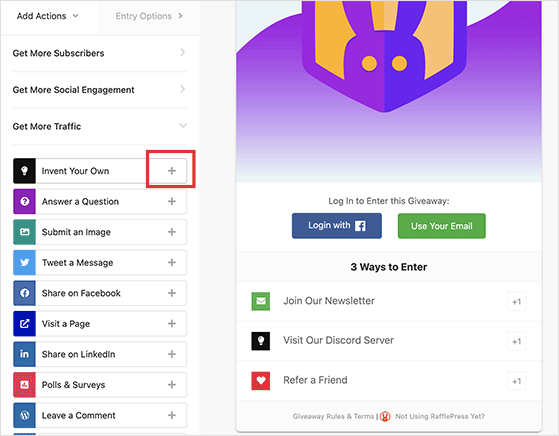
Task: Click the Polls & Surveys icon
Action: click(x=24, y=385)
